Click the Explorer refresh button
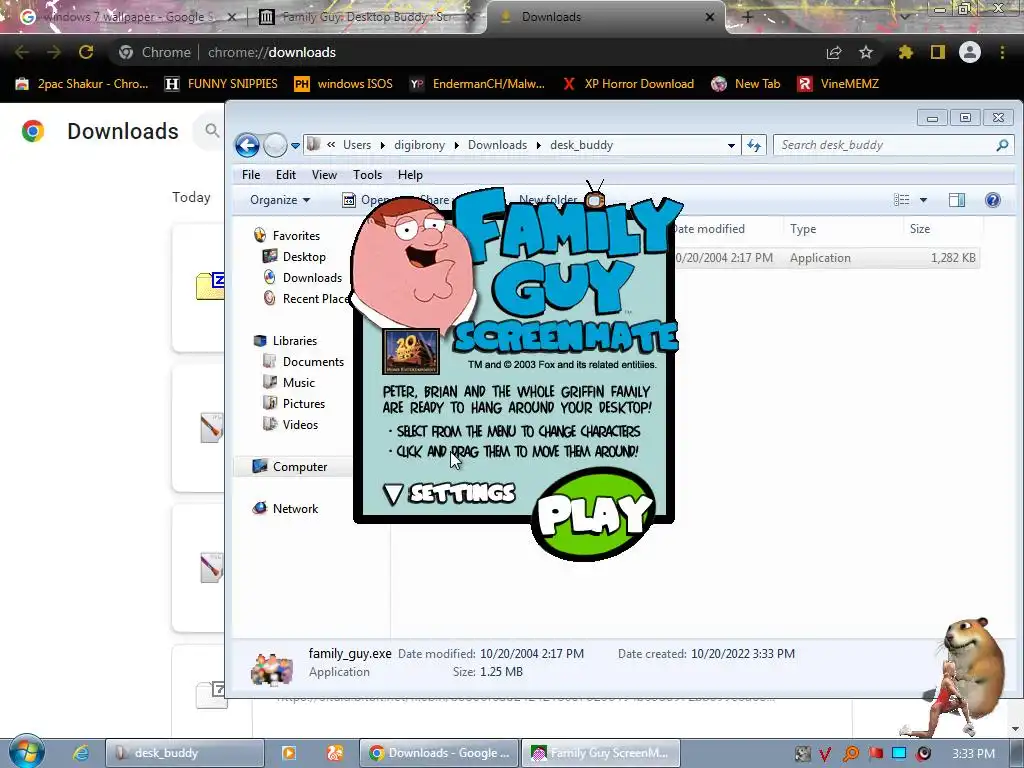 click(754, 146)
